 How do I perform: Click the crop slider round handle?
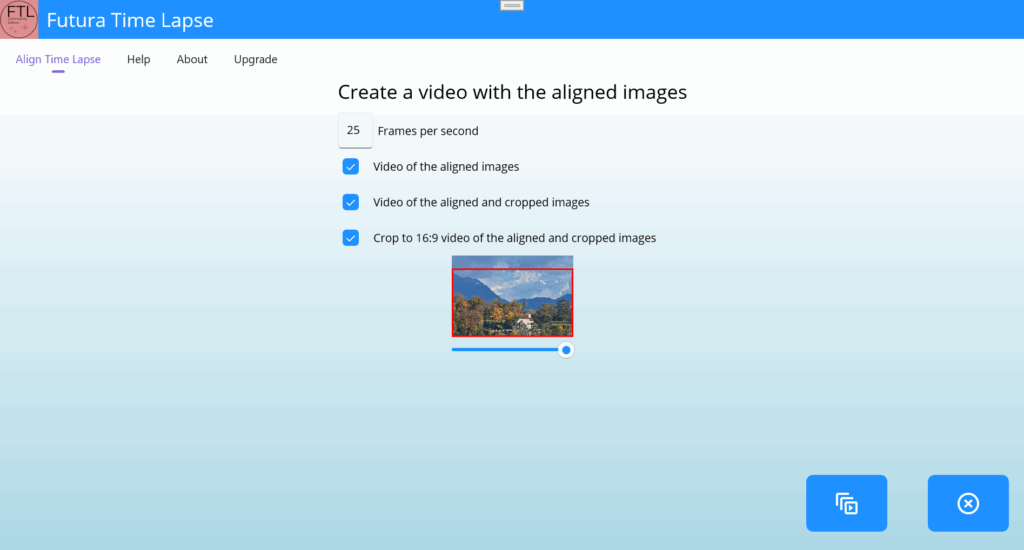pyautogui.click(x=566, y=350)
